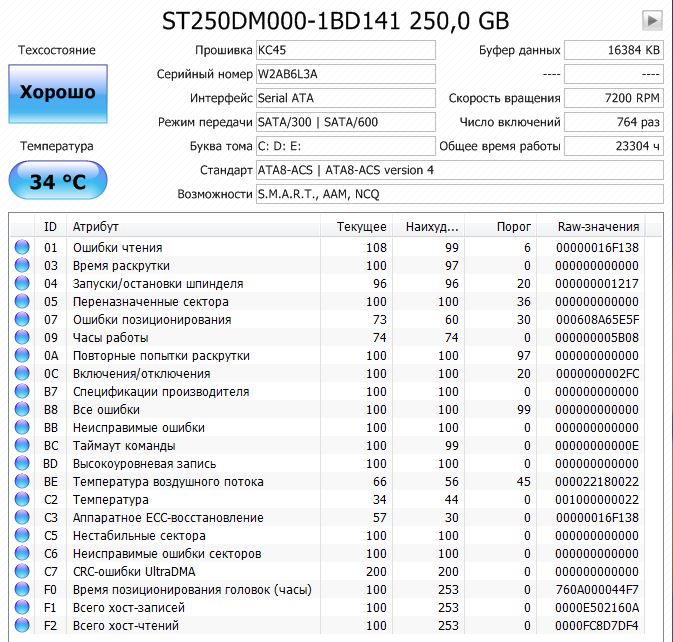
Task: Click raw value 000022180022
Action: click(x=597, y=482)
